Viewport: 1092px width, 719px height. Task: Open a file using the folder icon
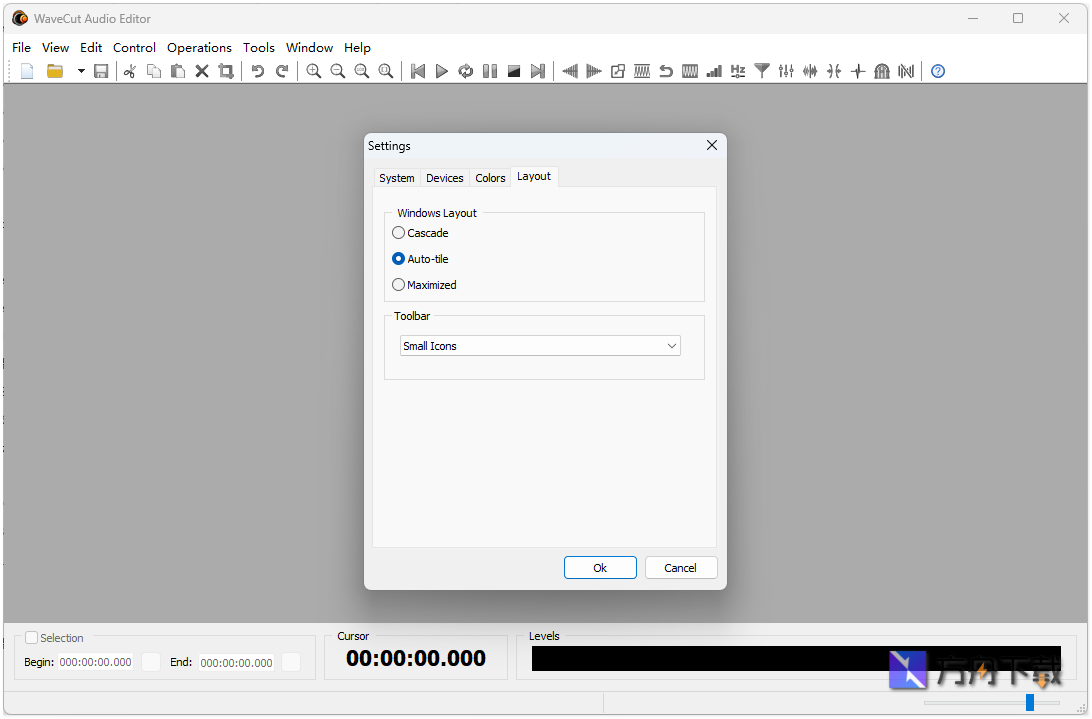point(55,71)
